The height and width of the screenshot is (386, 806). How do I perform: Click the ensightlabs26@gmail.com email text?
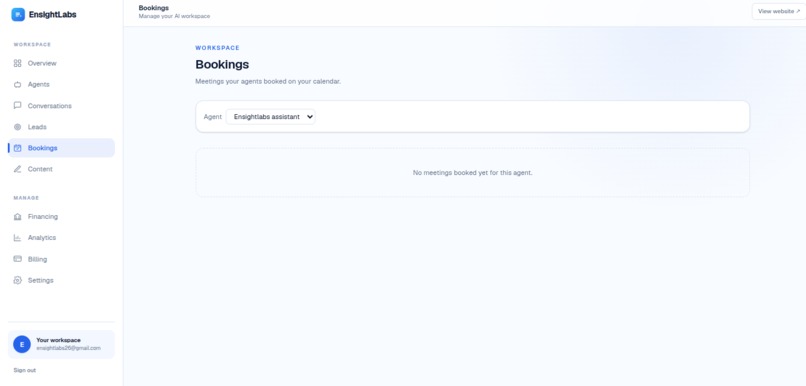click(68, 348)
